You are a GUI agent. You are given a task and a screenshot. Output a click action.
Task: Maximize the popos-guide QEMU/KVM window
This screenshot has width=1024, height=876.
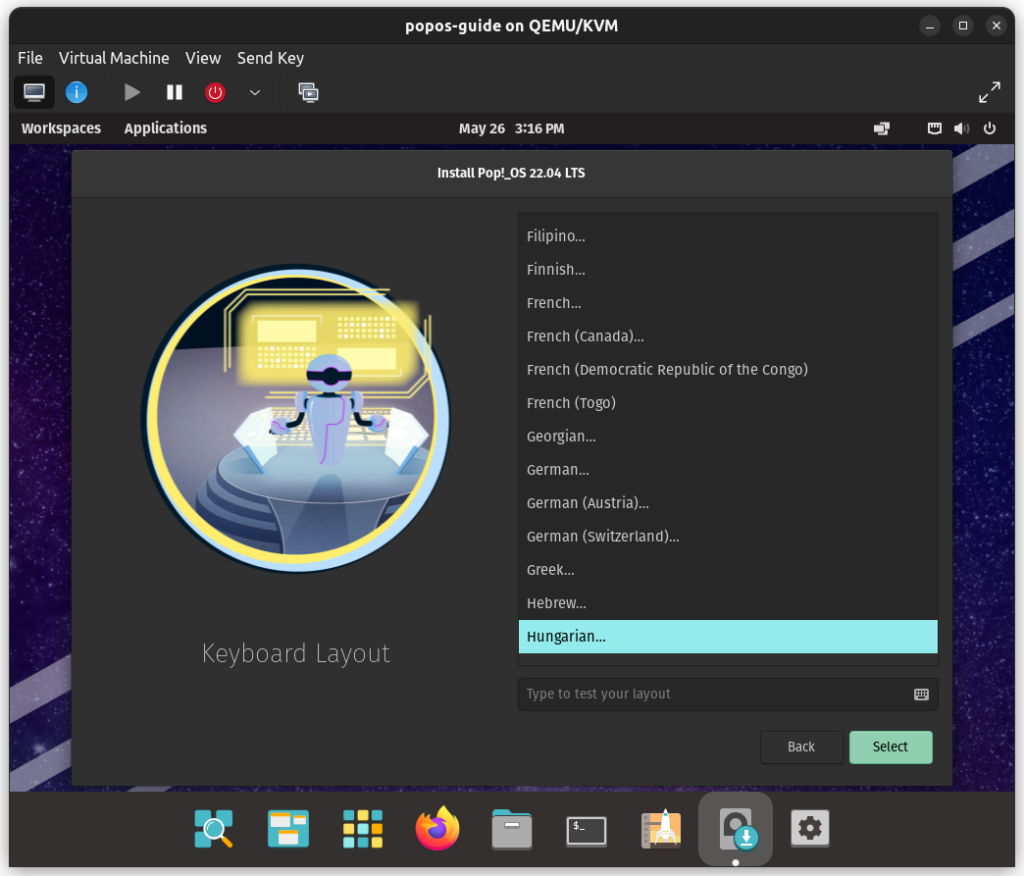coord(963,25)
